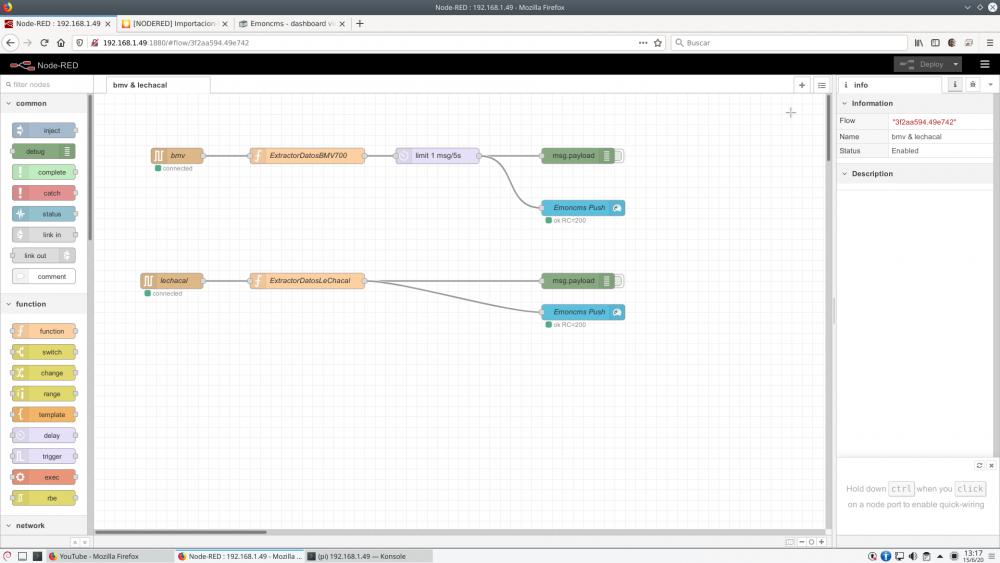
Task: Select Emoncms Push node after ExtractorDatosLeChacal
Action: point(583,312)
